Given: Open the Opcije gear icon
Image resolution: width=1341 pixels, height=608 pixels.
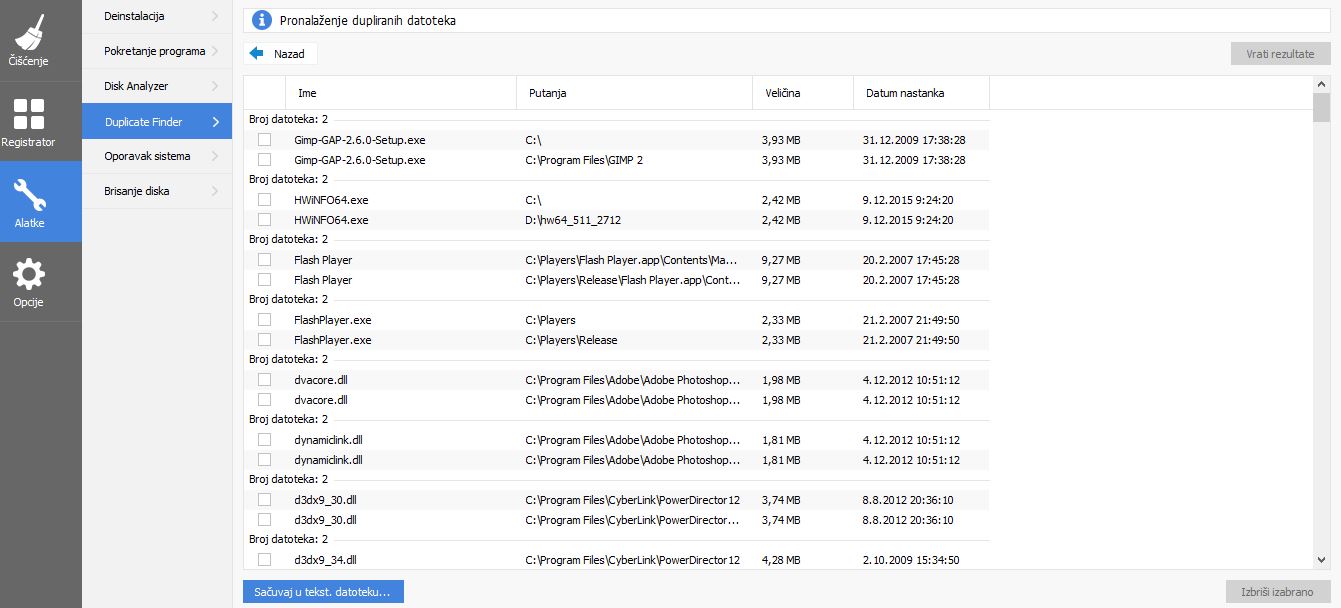Looking at the screenshot, I should pos(30,274).
